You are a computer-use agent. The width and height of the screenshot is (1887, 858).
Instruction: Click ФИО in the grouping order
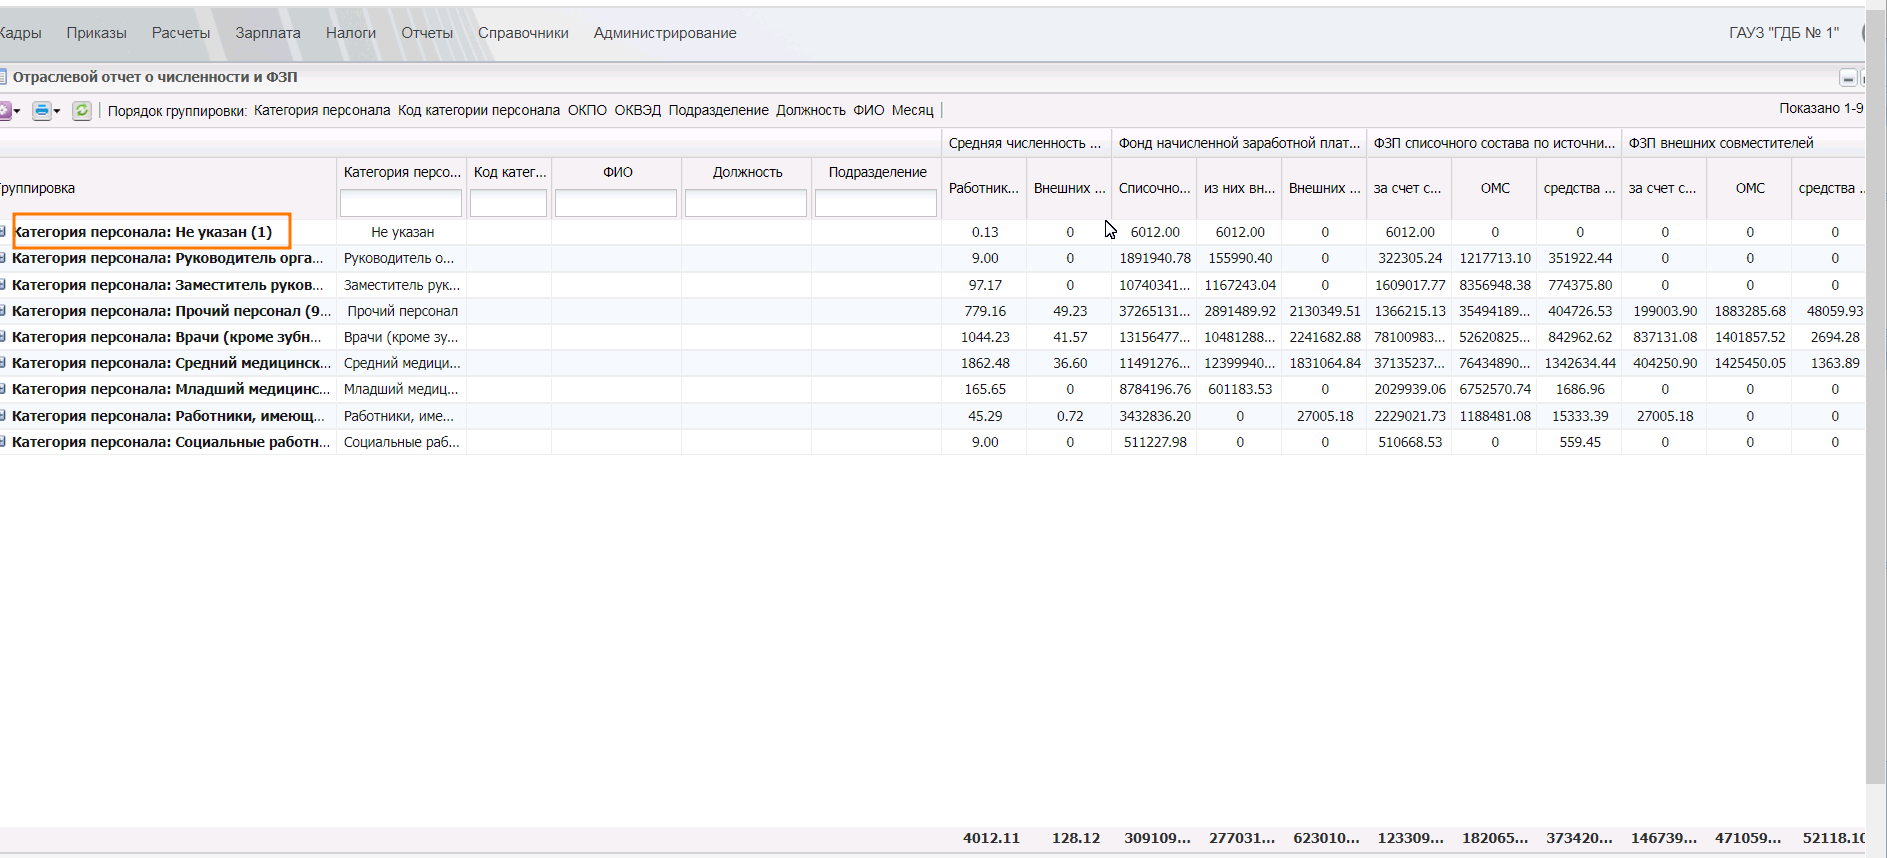pyautogui.click(x=869, y=110)
